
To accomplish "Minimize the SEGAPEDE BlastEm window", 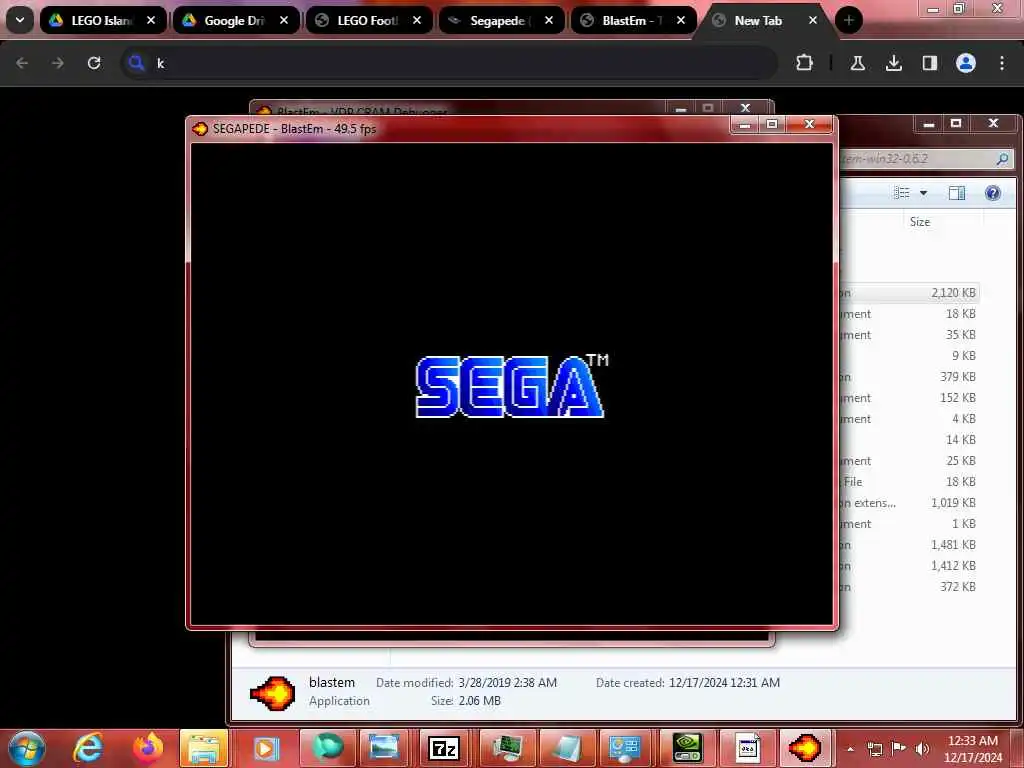I will coord(744,124).
